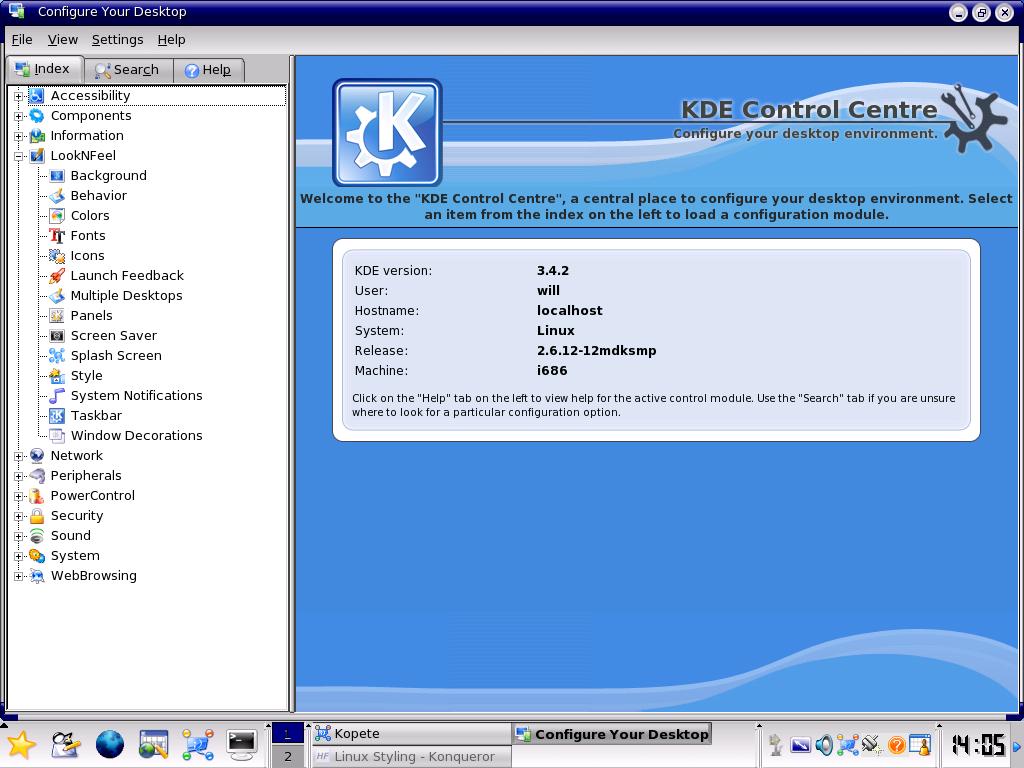Screen dimensions: 1024x768
Task: Select the Splash Screen entry
Action: click(x=116, y=356)
